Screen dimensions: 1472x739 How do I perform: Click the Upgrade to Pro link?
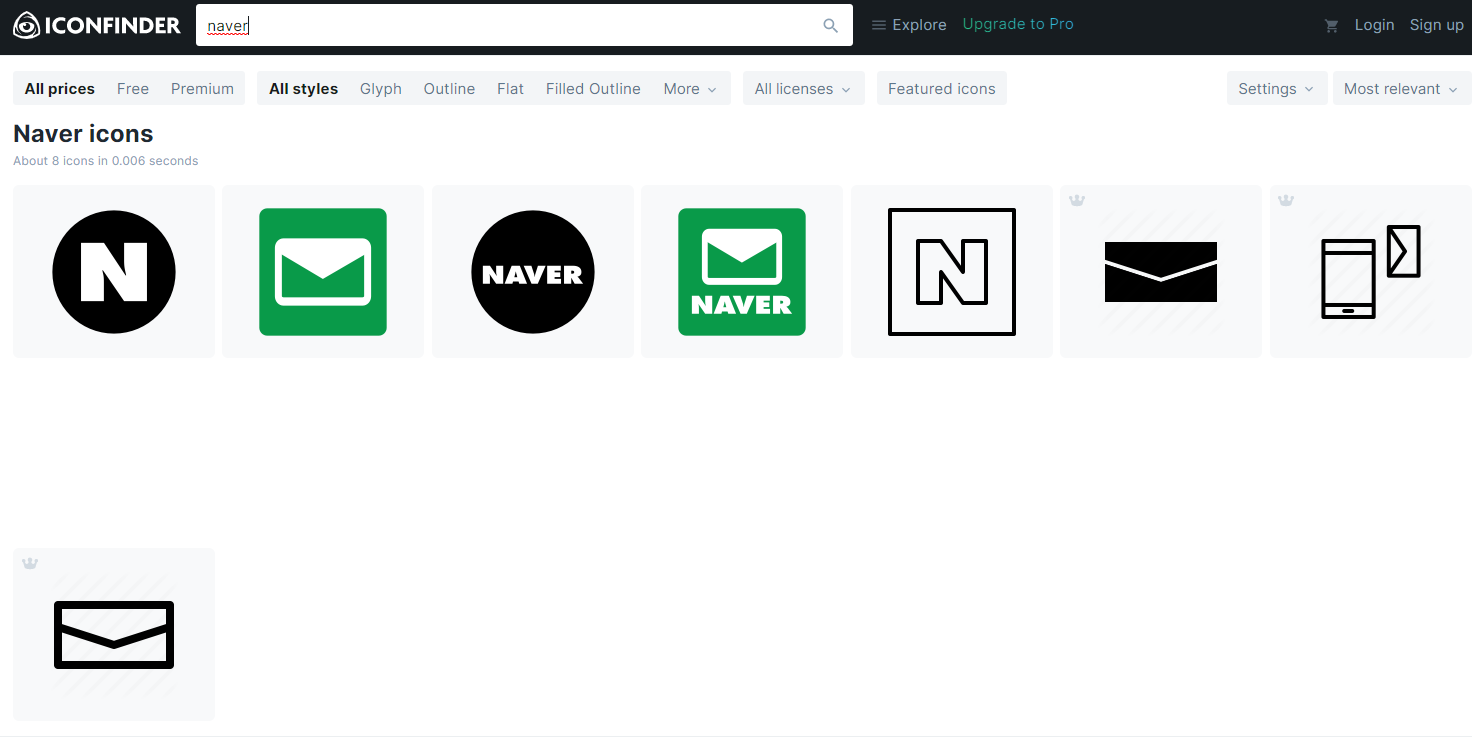[x=1018, y=24]
